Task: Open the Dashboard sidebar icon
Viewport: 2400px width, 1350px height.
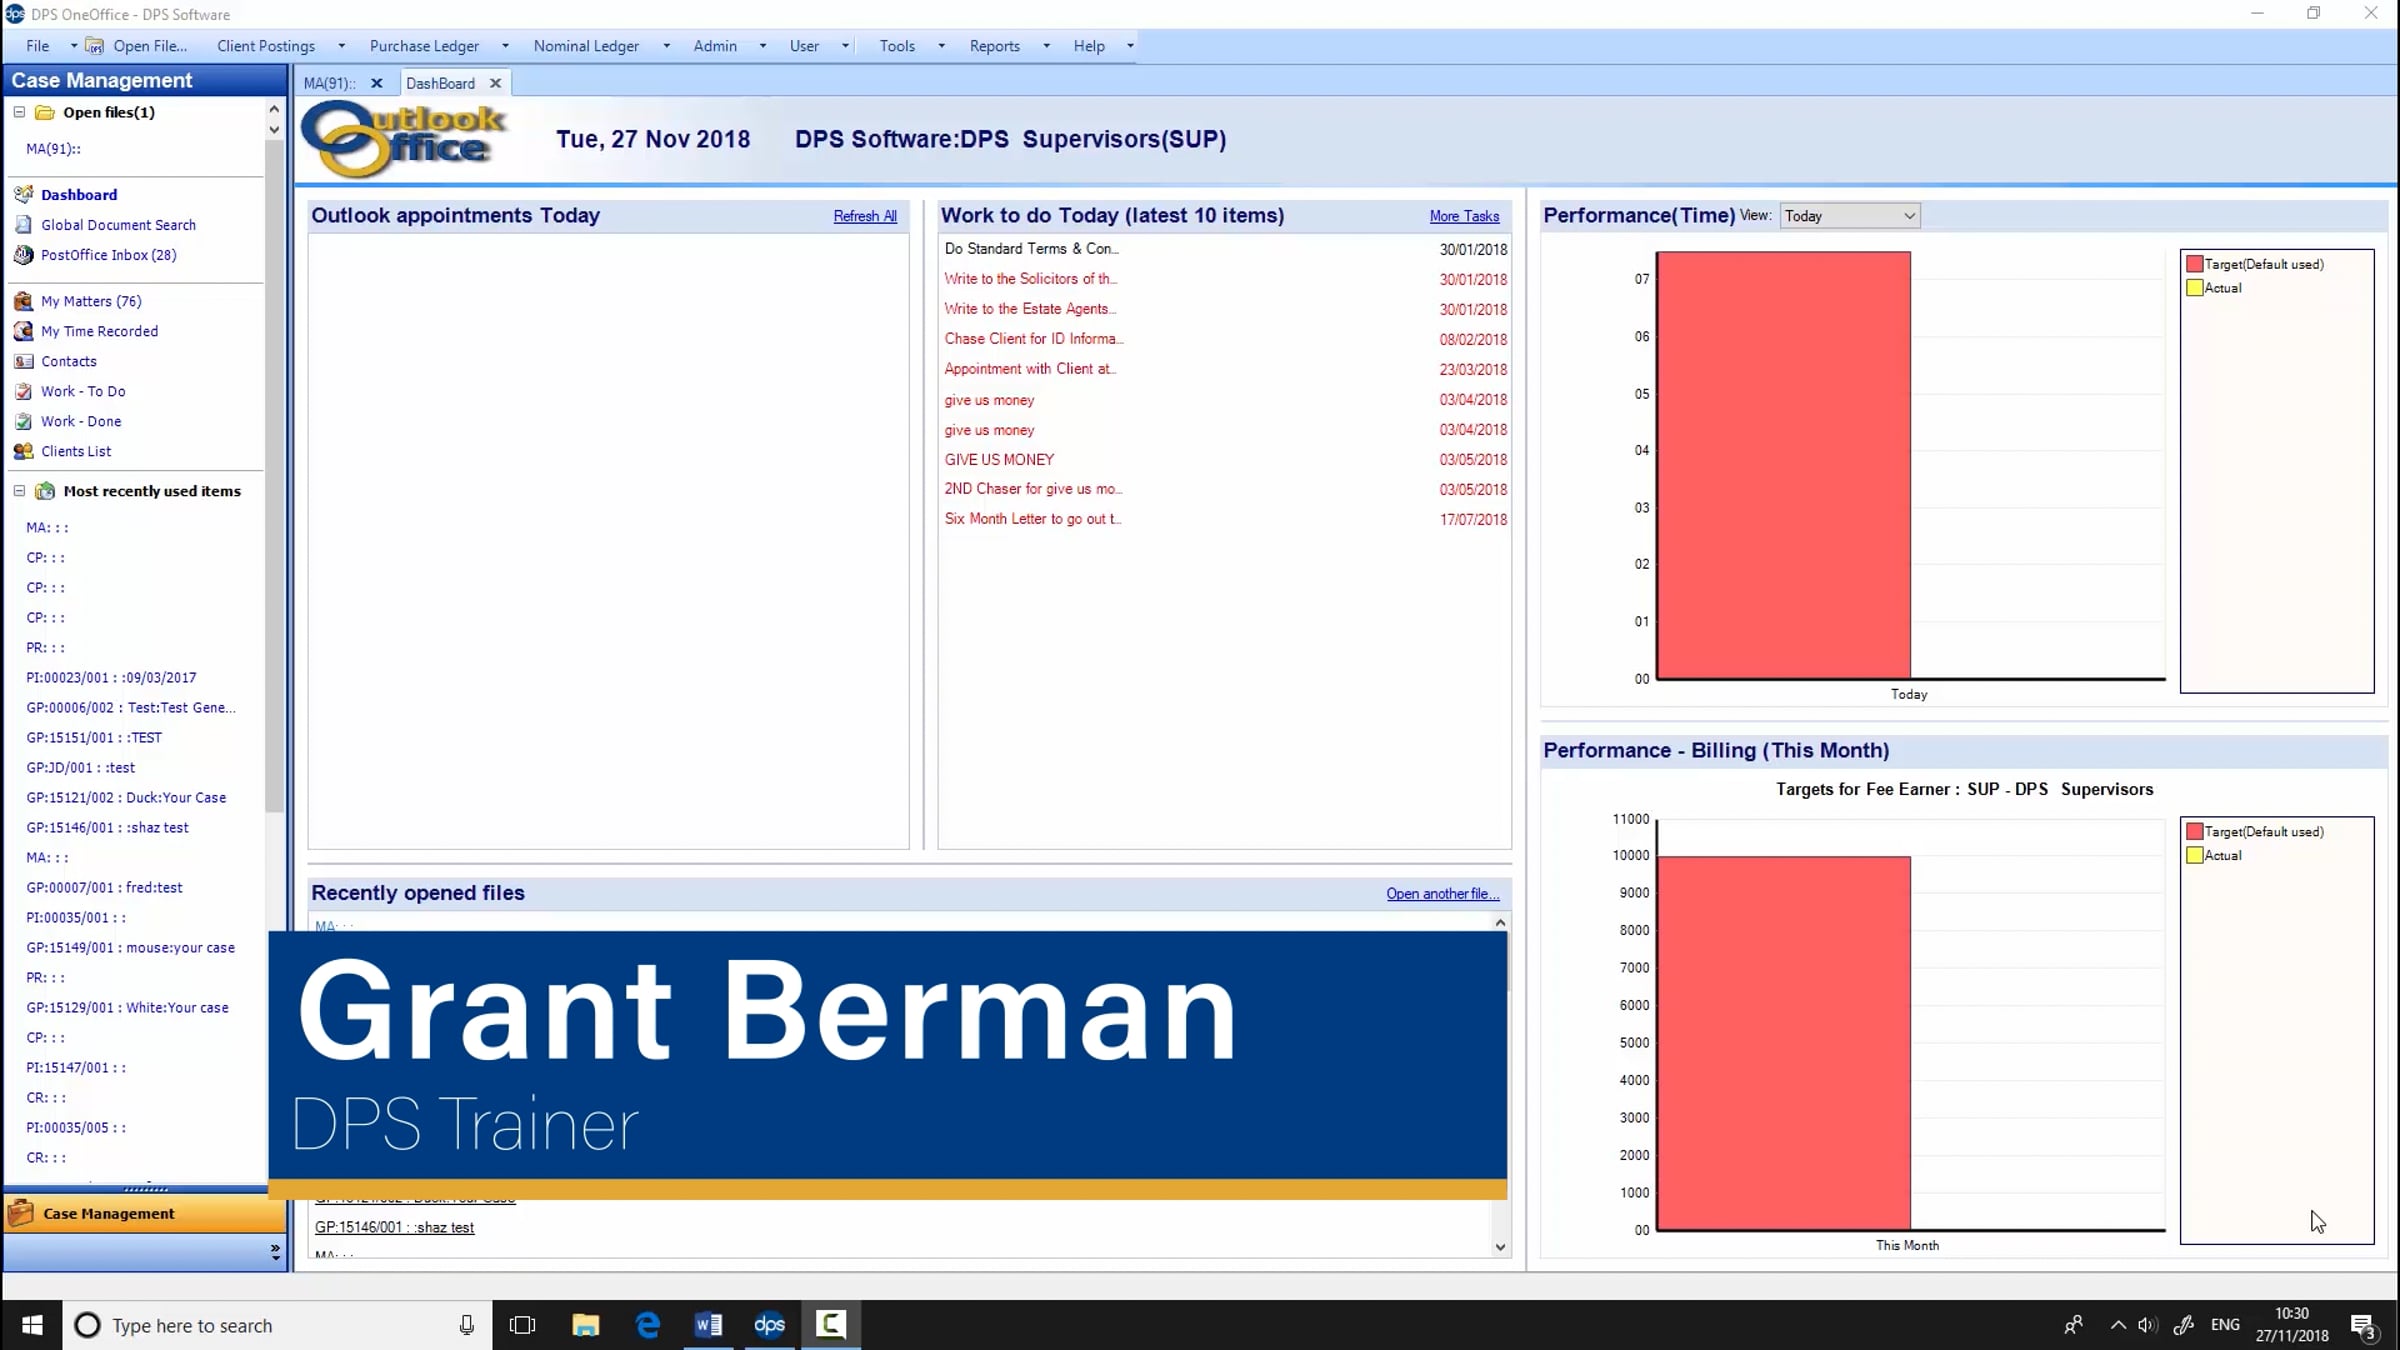Action: pyautogui.click(x=23, y=194)
